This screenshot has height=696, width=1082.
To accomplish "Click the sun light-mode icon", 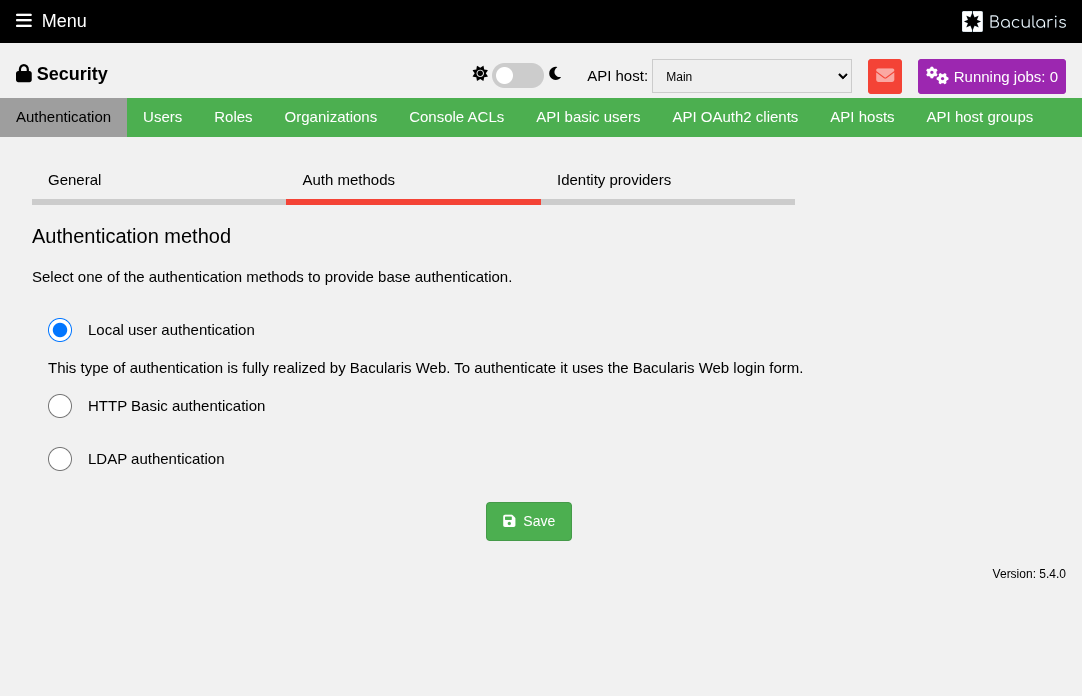I will coord(480,73).
